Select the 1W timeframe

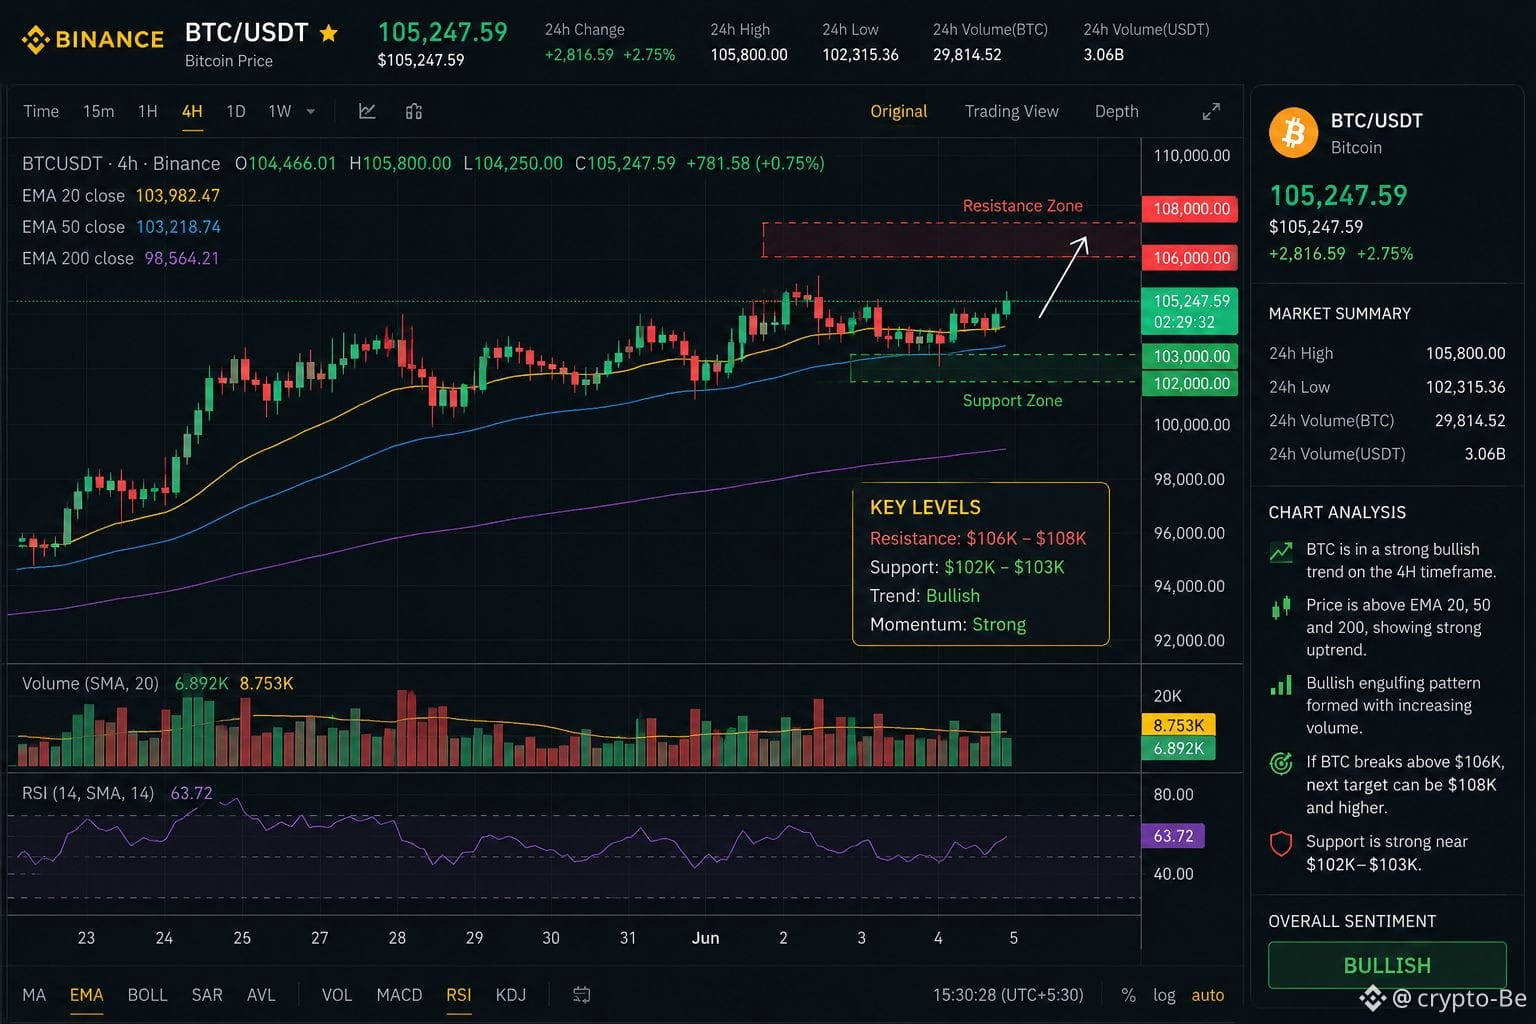[280, 111]
